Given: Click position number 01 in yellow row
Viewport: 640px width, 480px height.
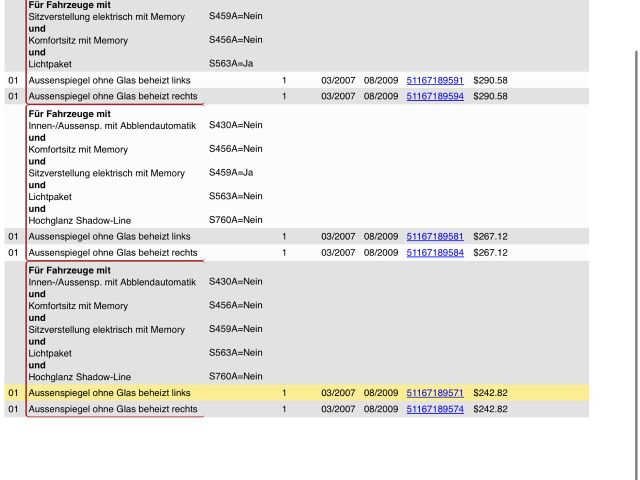Looking at the screenshot, I should [x=13, y=393].
